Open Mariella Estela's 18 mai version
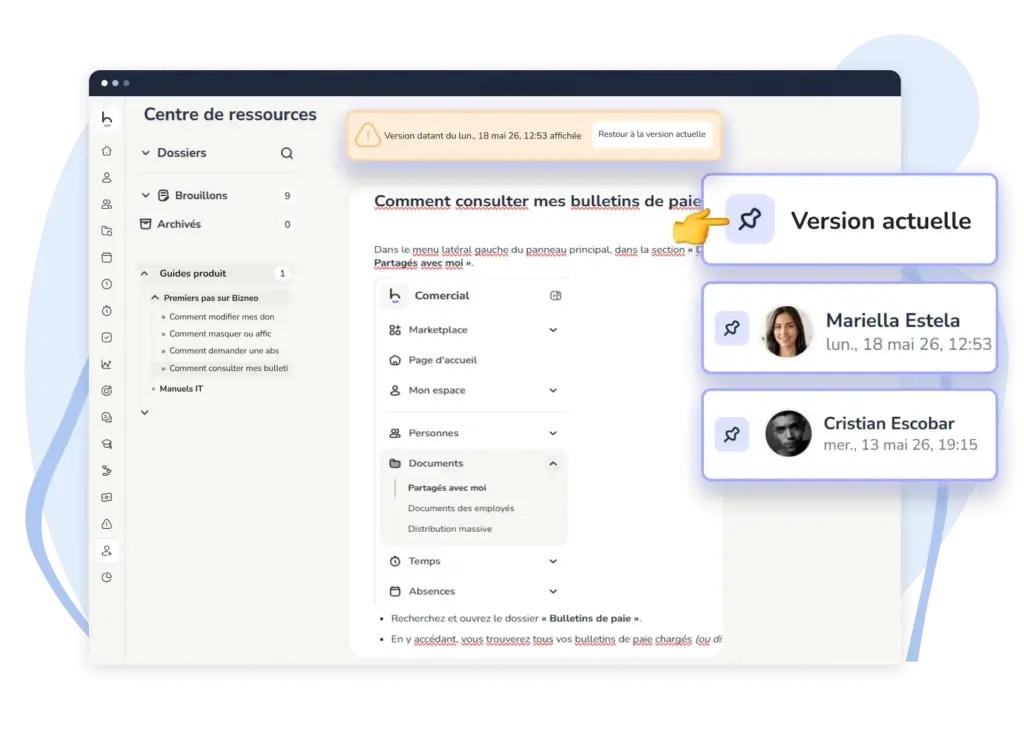 coord(850,328)
